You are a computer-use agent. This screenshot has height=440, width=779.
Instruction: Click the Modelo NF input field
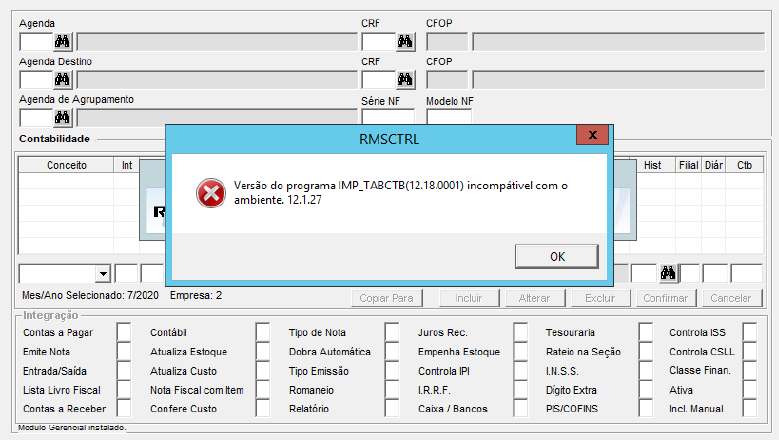pyautogui.click(x=449, y=117)
